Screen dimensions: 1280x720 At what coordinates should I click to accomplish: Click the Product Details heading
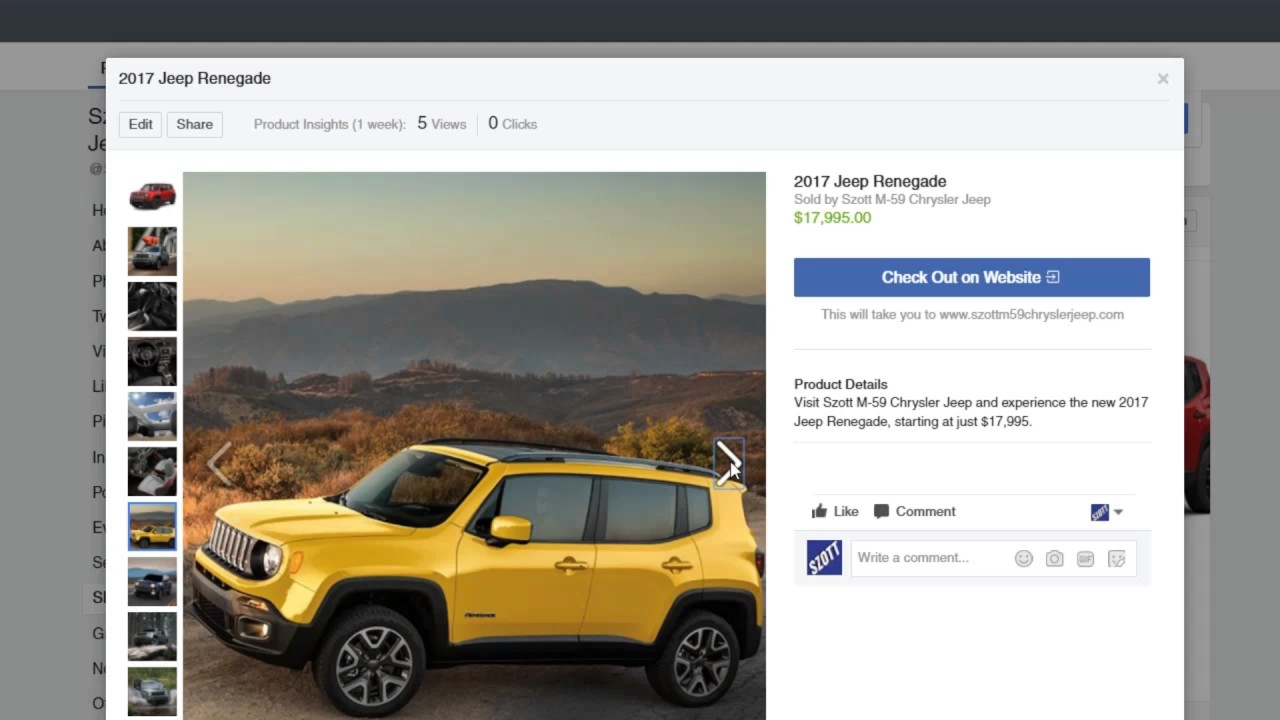coord(840,384)
